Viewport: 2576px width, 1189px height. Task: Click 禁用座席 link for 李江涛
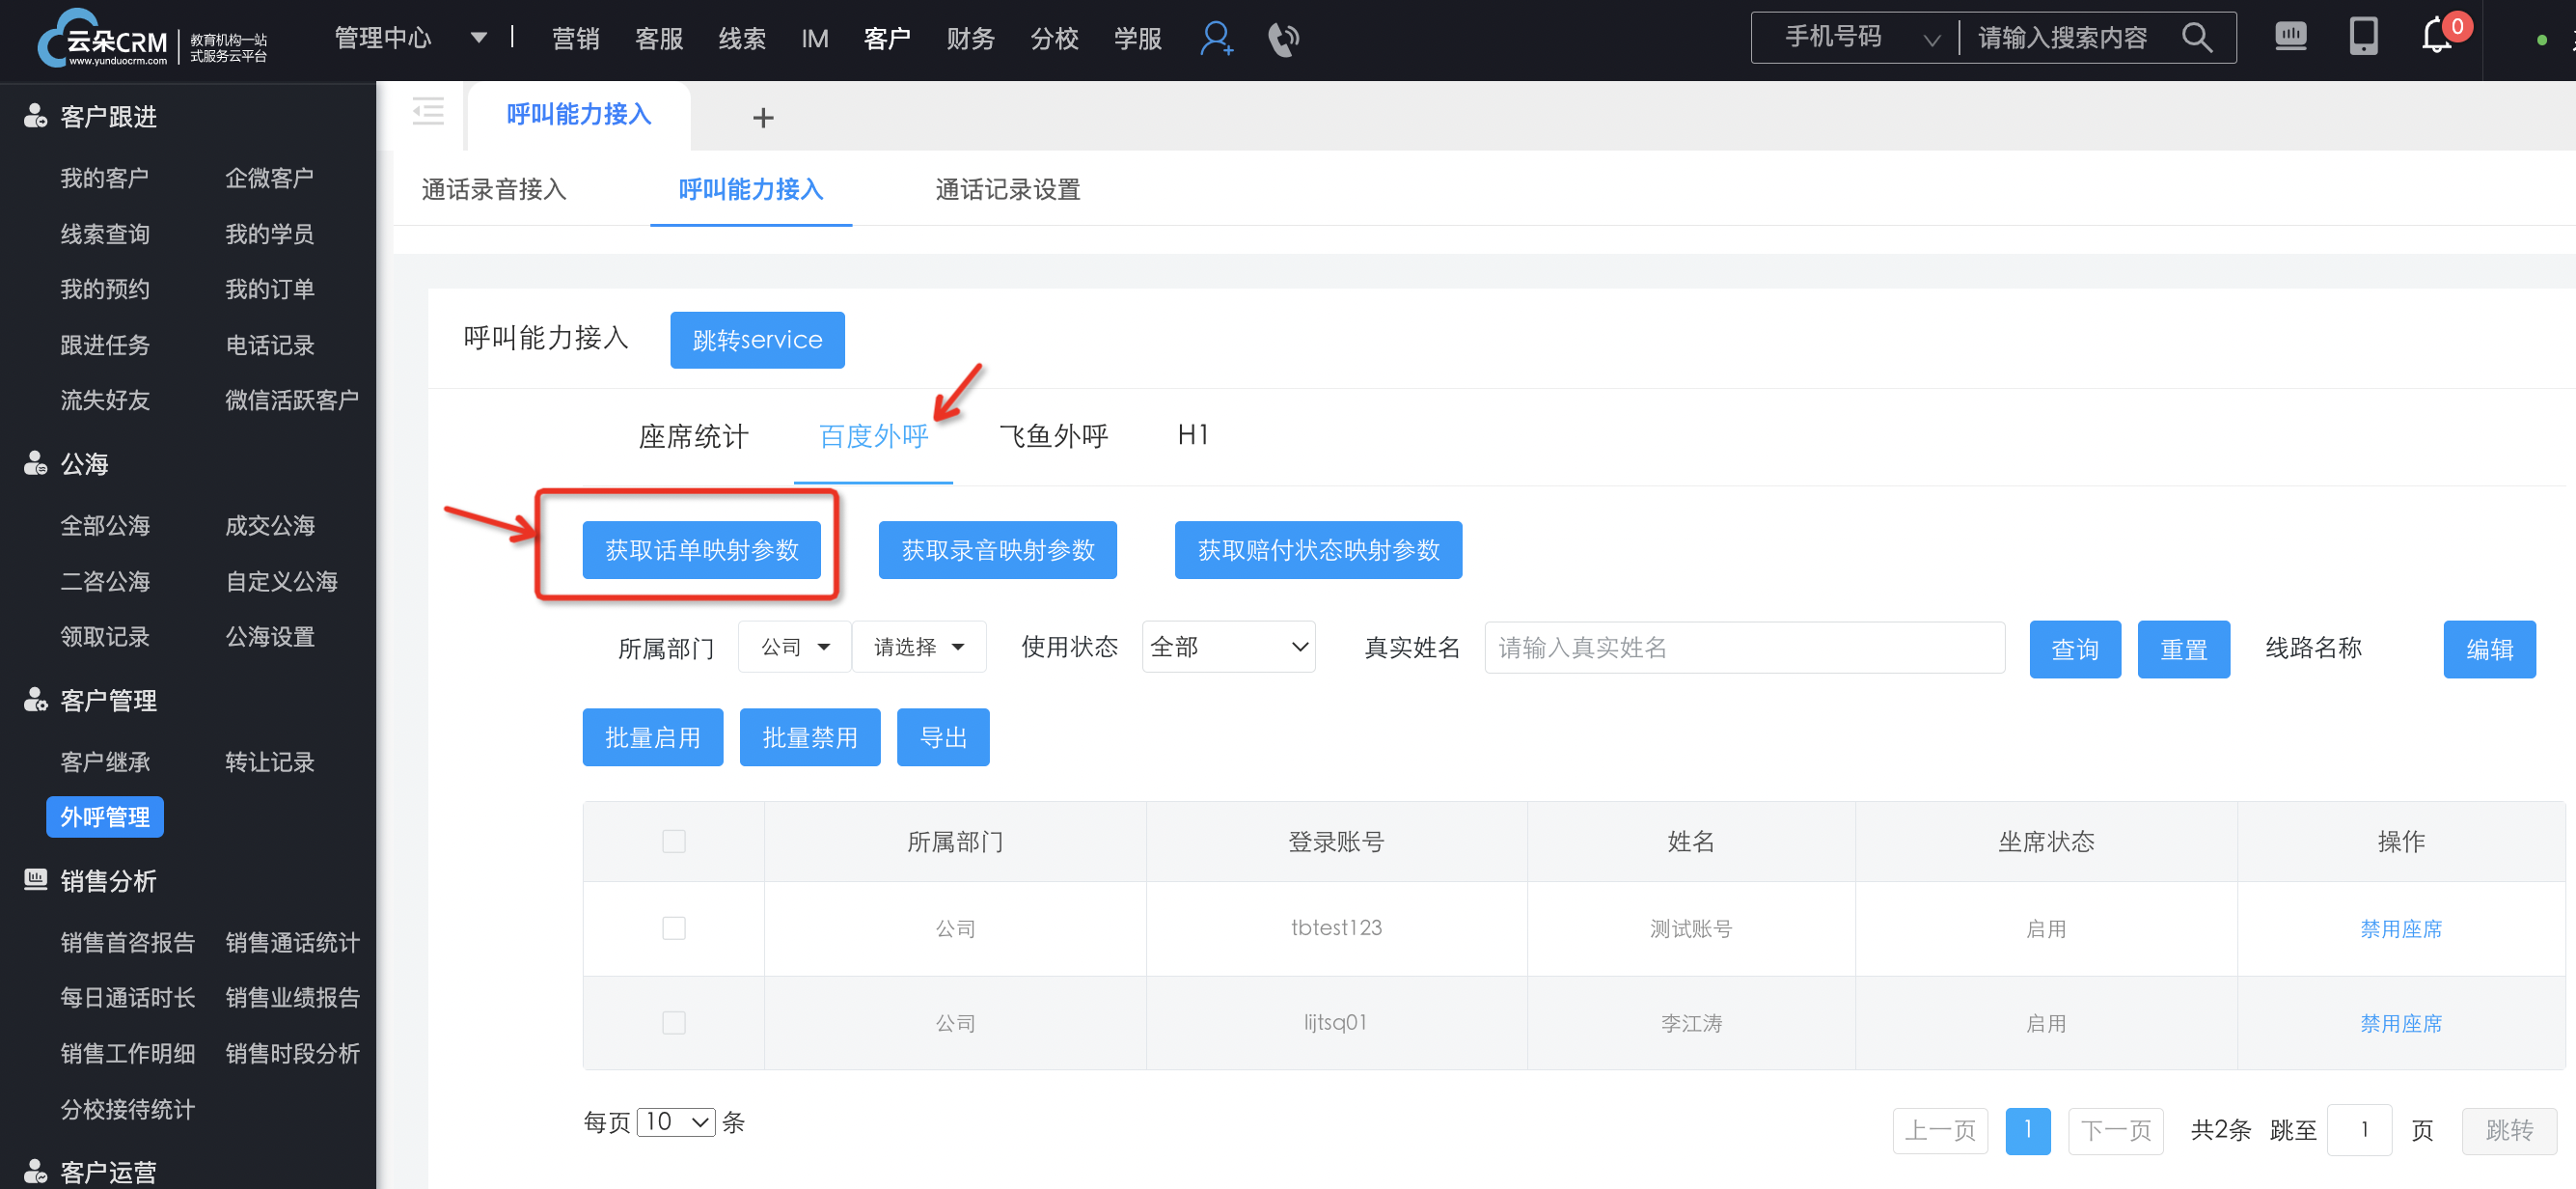(x=2400, y=1023)
